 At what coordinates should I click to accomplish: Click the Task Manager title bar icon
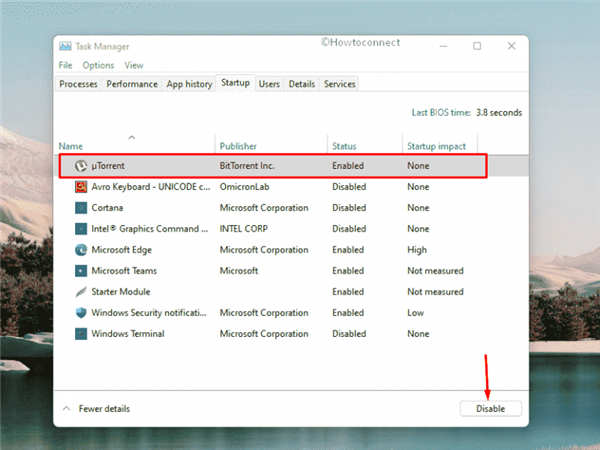(65, 46)
